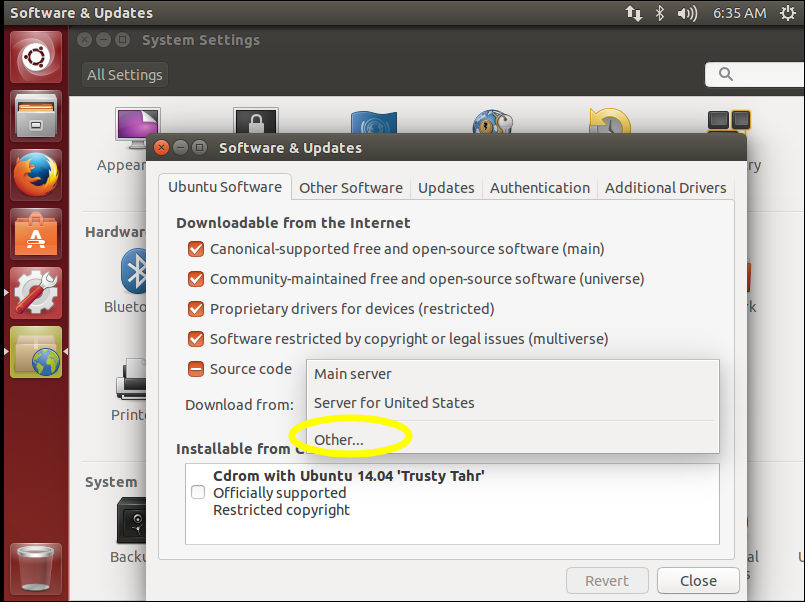Open the Bluetooth indicator in top panel

pos(660,13)
